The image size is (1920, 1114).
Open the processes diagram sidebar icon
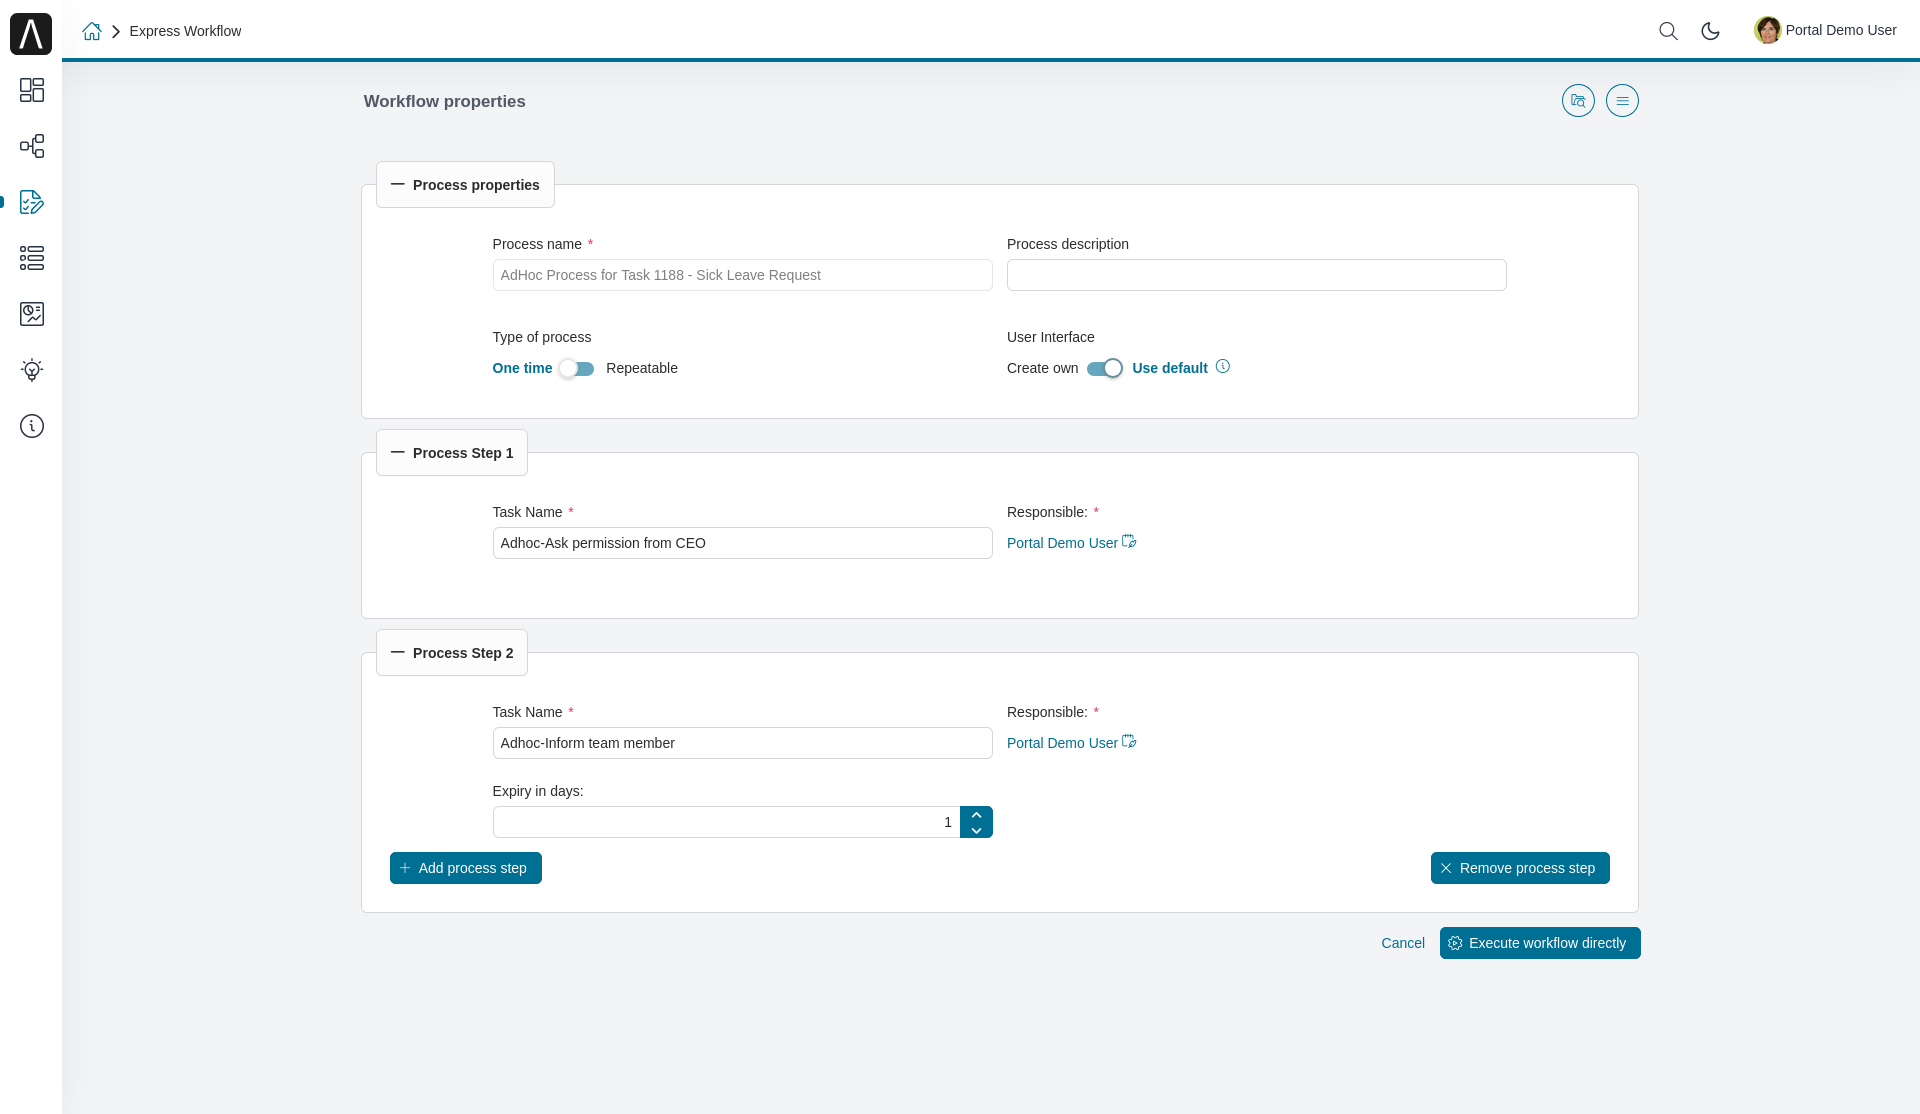pyautogui.click(x=32, y=146)
